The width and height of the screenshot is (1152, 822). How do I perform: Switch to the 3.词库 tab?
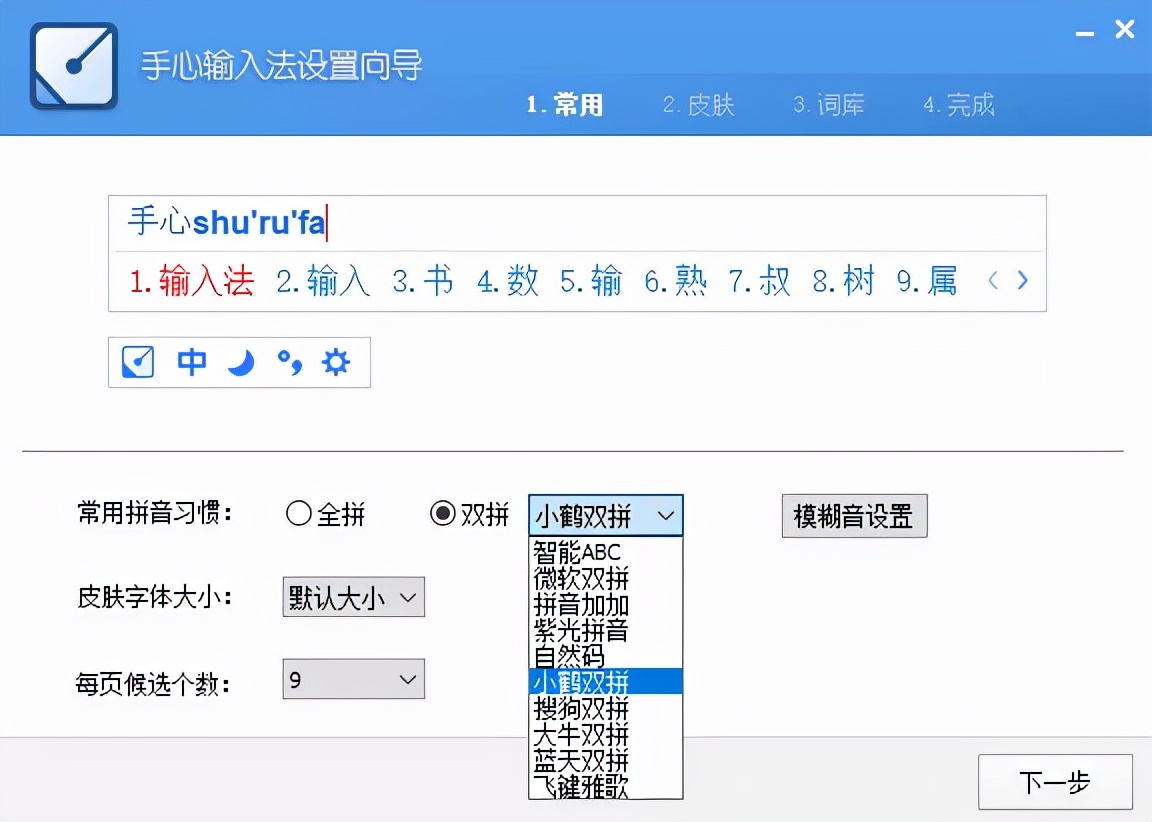pos(828,103)
